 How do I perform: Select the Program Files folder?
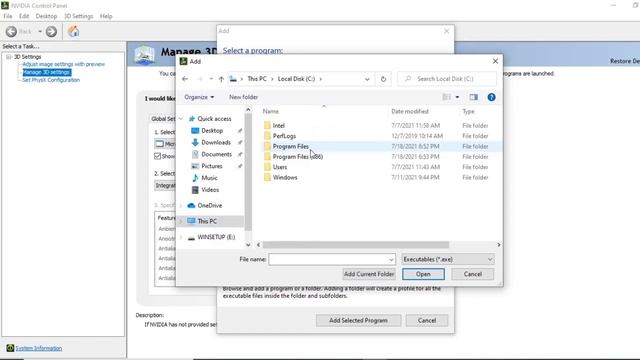tap(291, 146)
